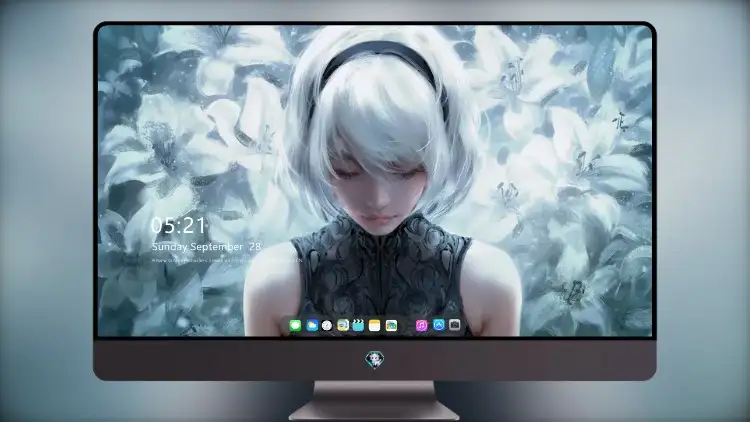This screenshot has width=750, height=422.
Task: Click the Sunday September 28 date text
Action: 206,247
